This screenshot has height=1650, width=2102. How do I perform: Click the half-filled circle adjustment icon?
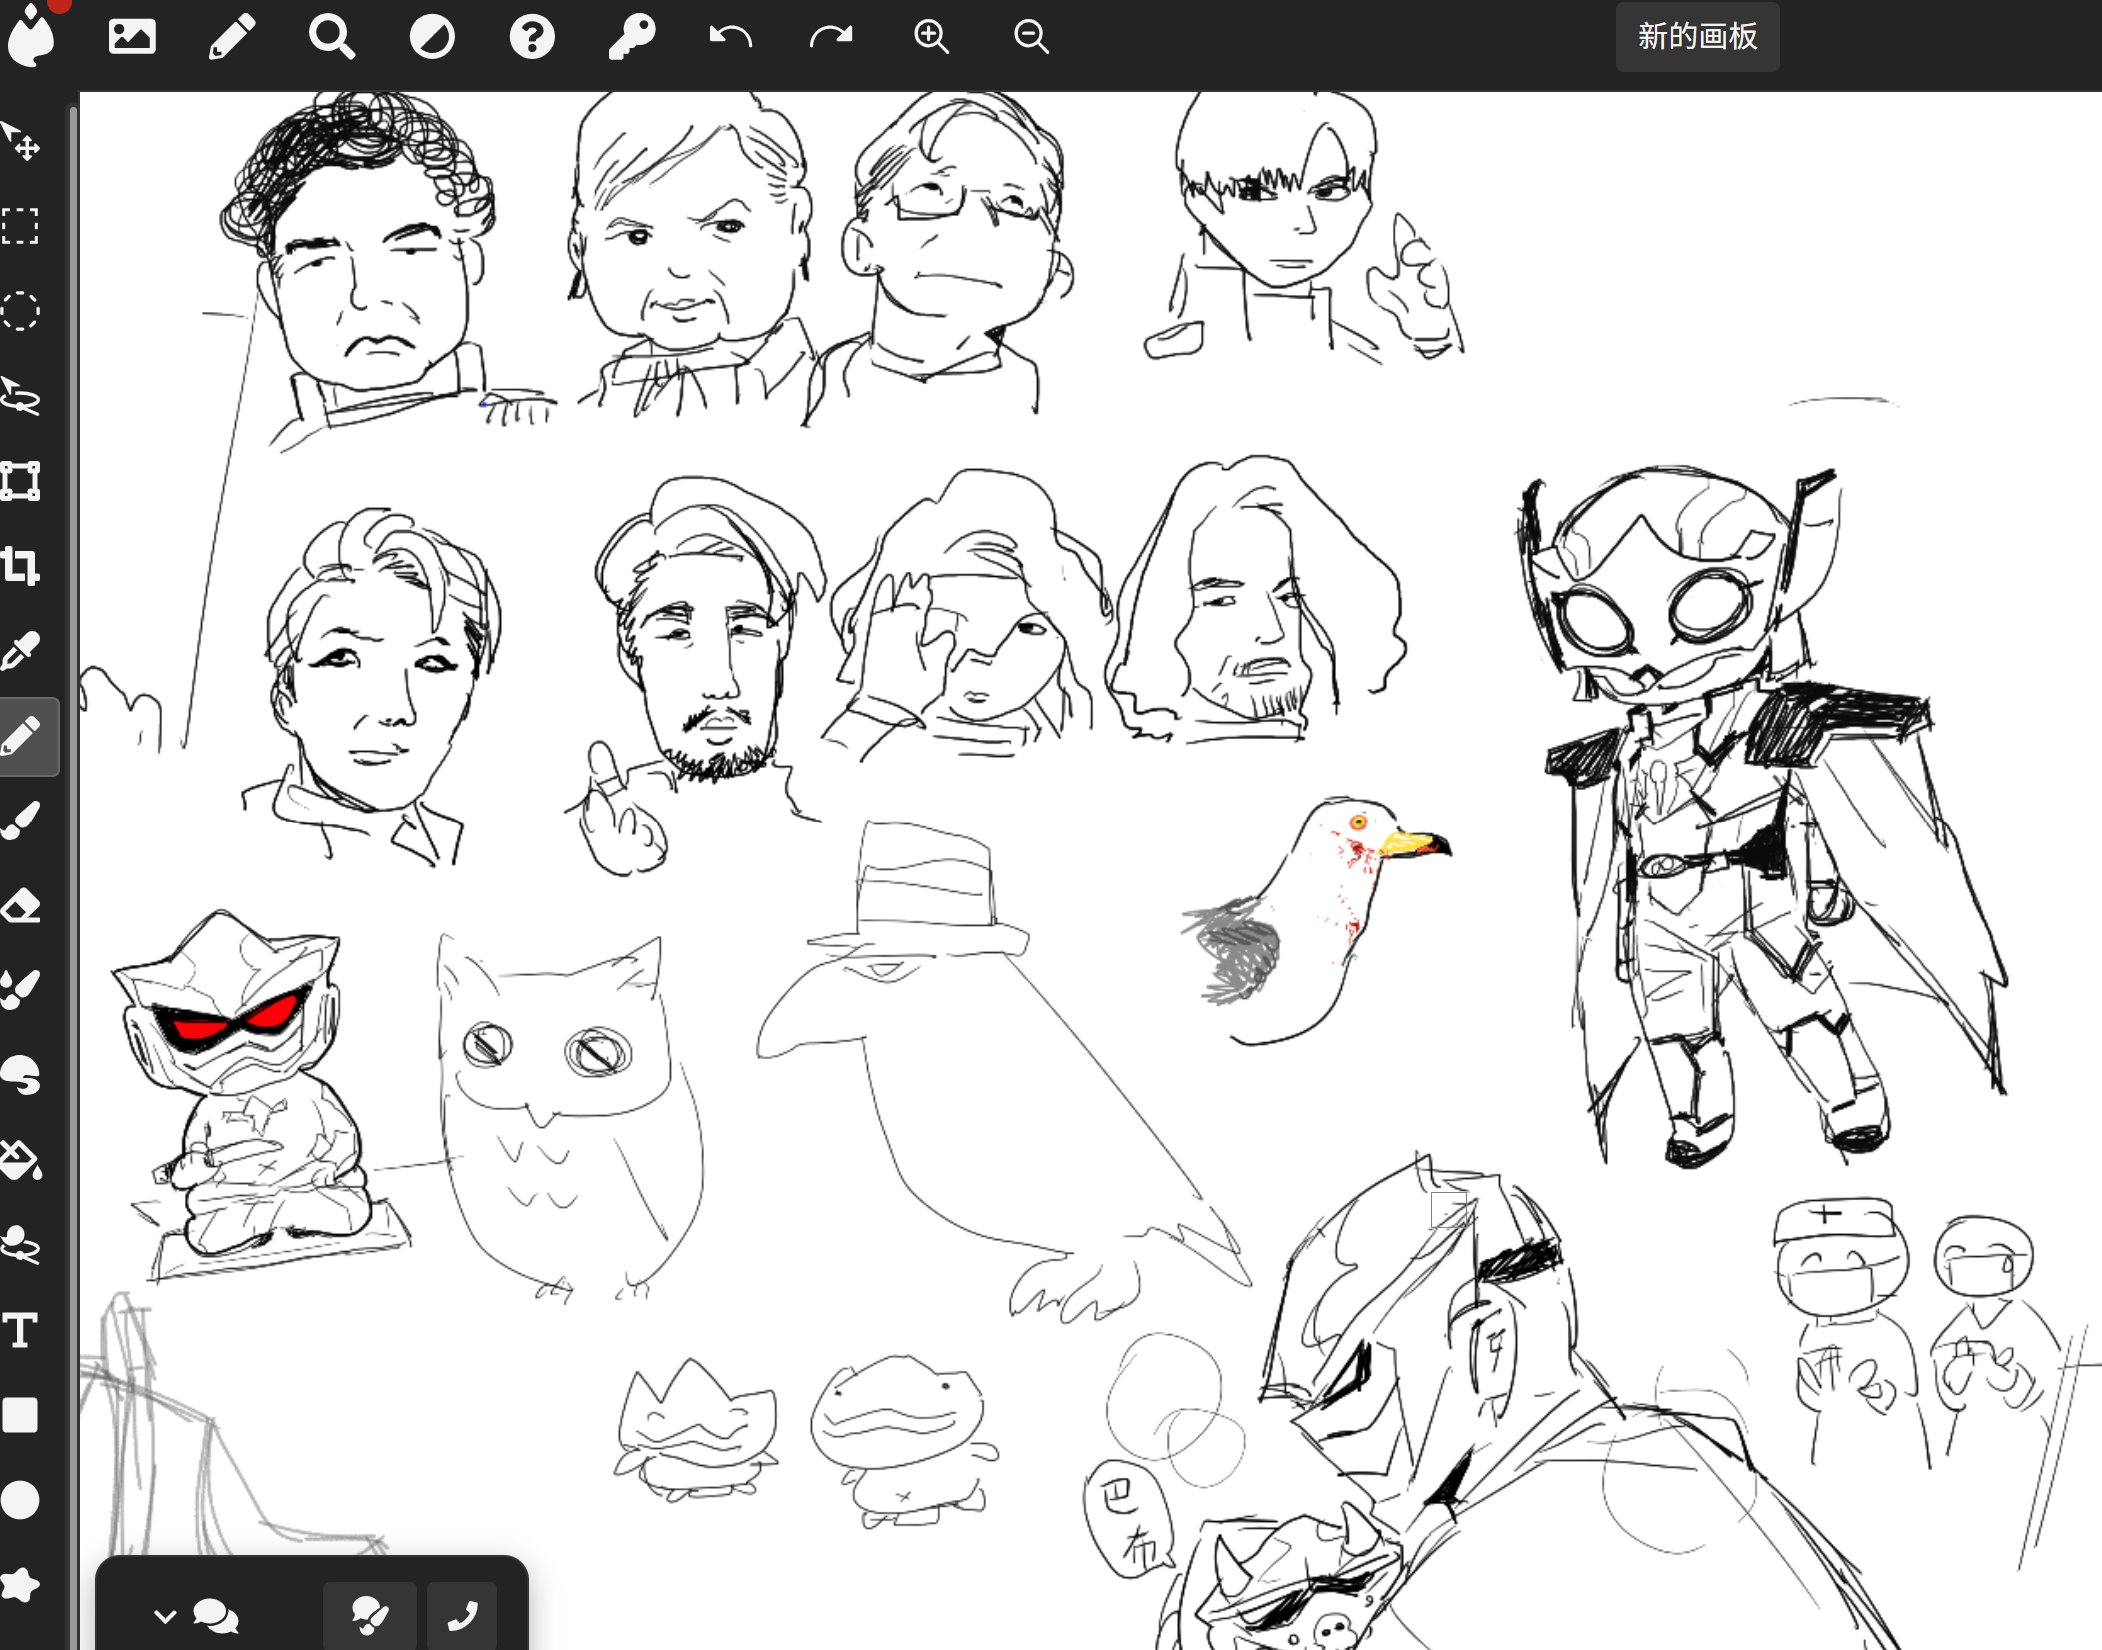pos(432,37)
